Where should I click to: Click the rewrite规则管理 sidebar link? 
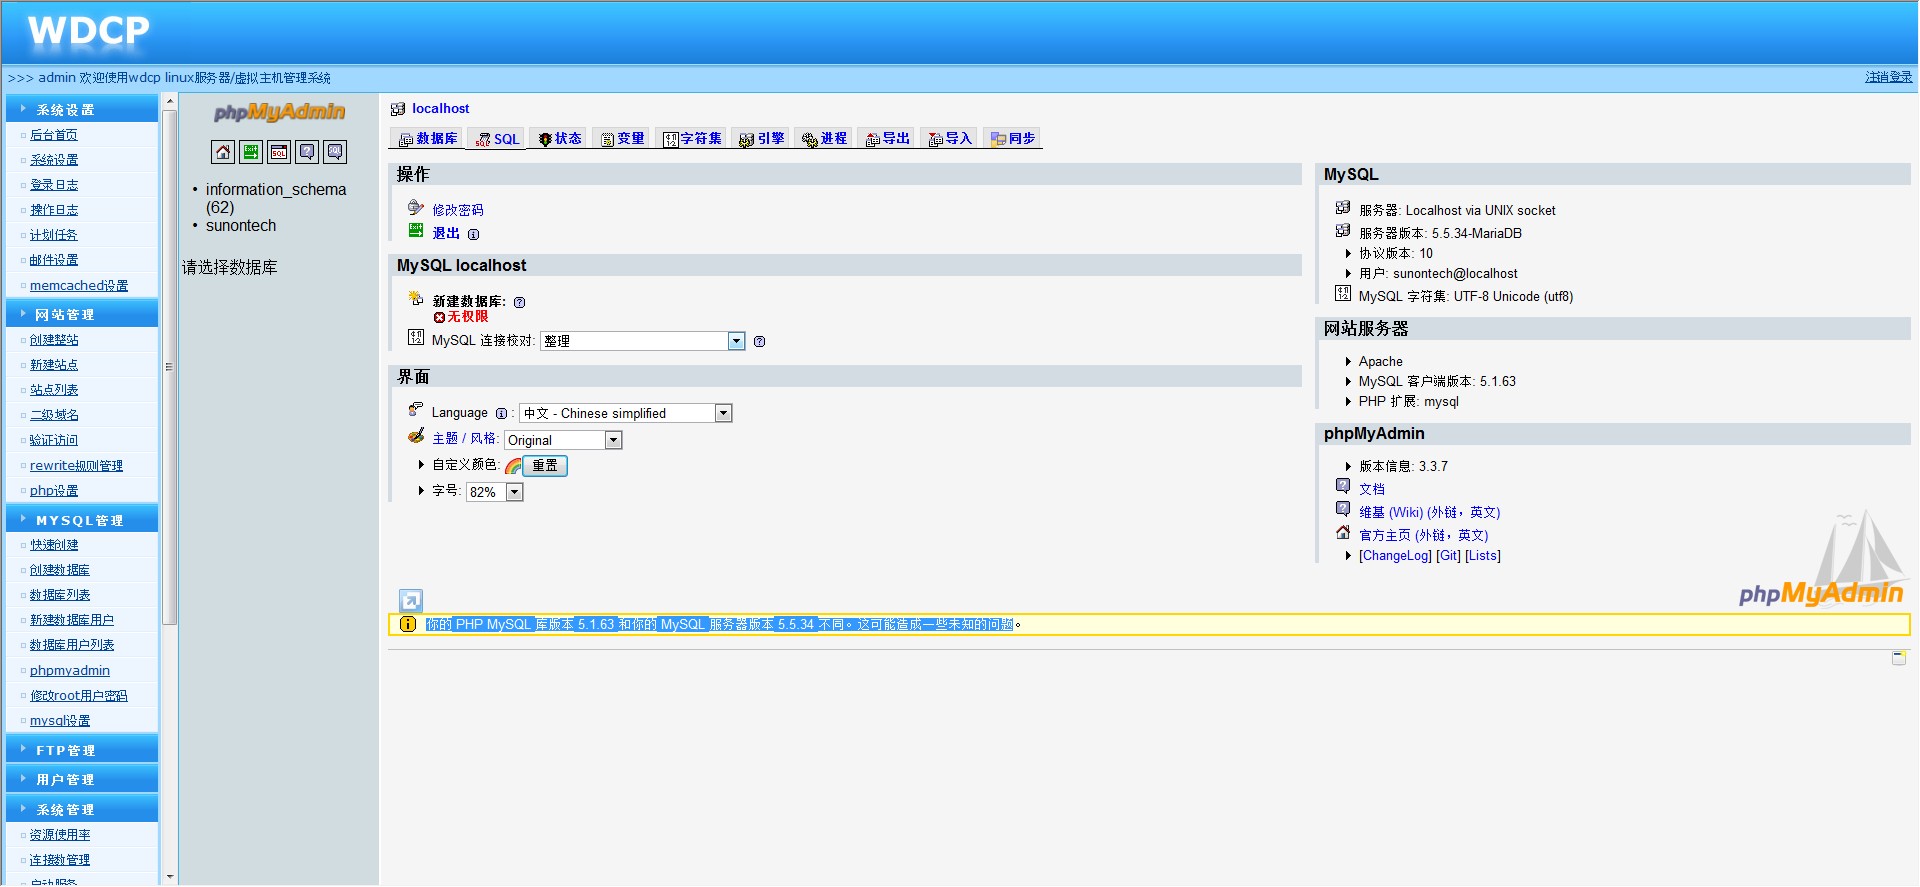76,466
